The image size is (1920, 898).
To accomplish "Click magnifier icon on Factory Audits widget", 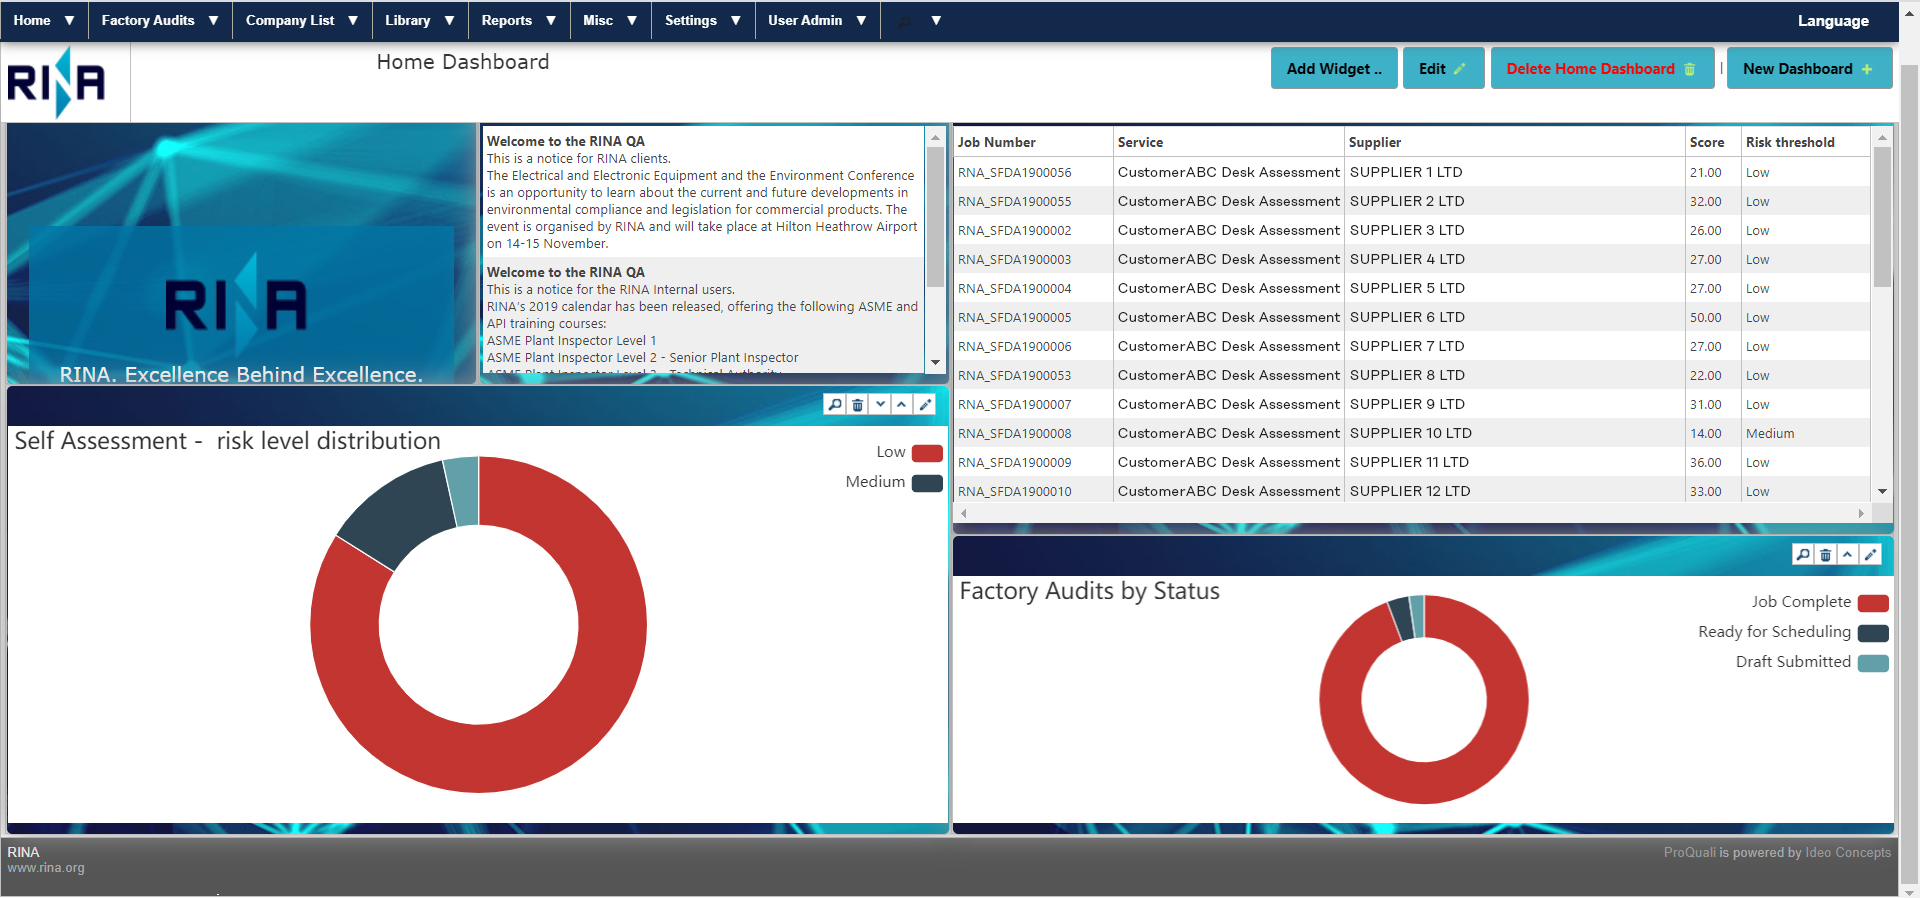I will (1803, 555).
